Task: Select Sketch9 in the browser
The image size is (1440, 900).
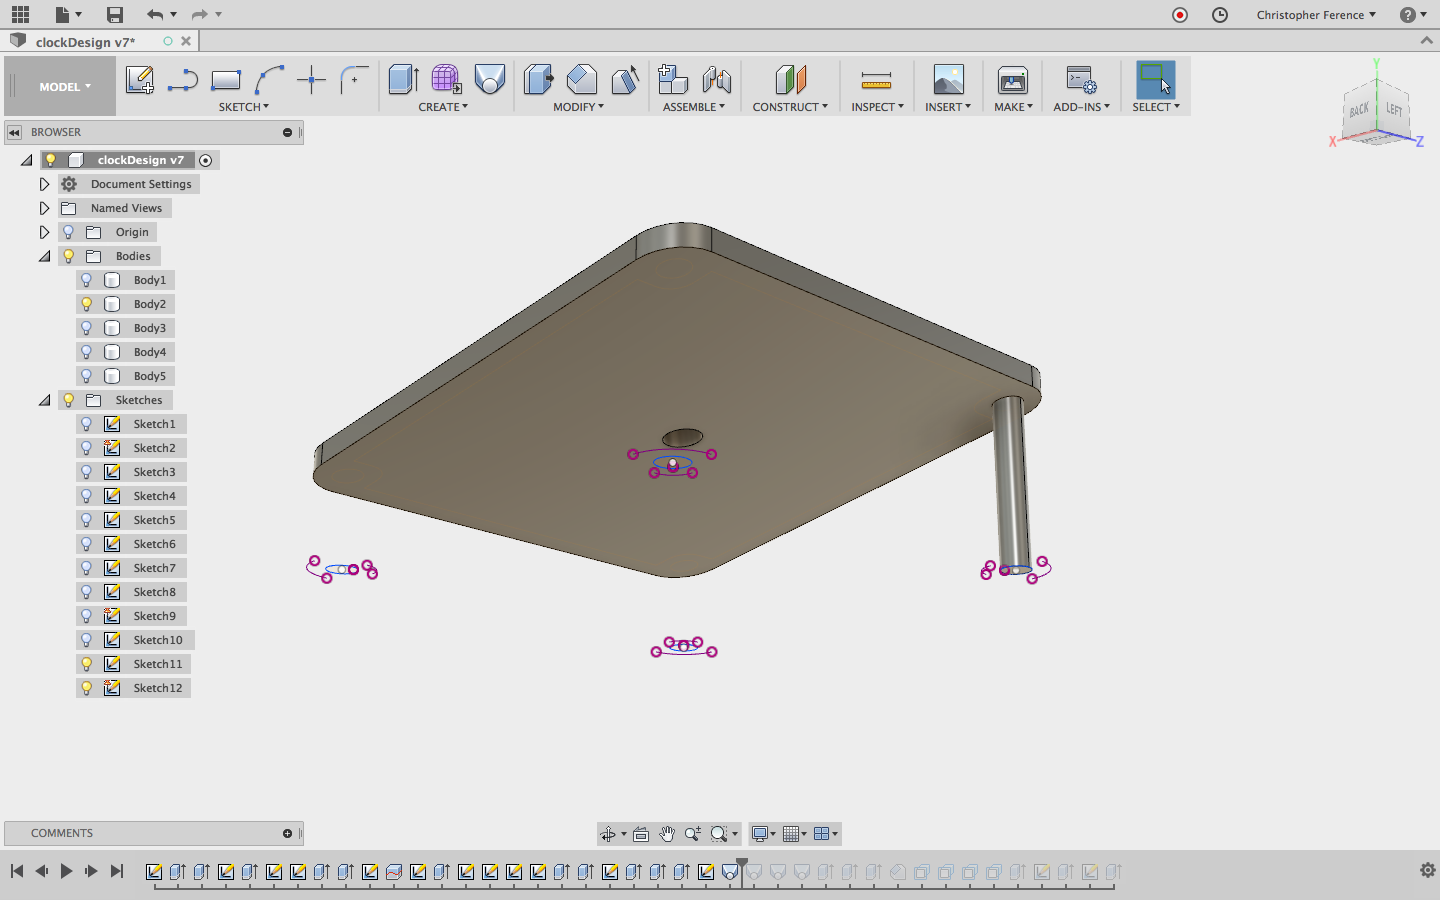Action: click(x=154, y=616)
